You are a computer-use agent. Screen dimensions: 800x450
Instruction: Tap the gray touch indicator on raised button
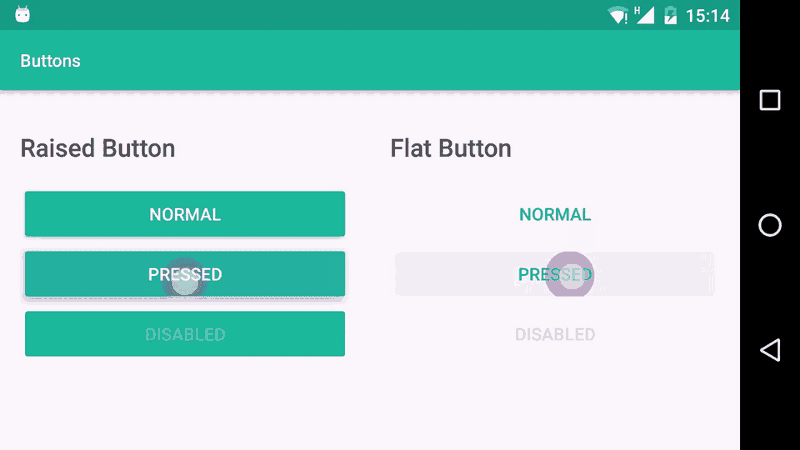point(185,280)
